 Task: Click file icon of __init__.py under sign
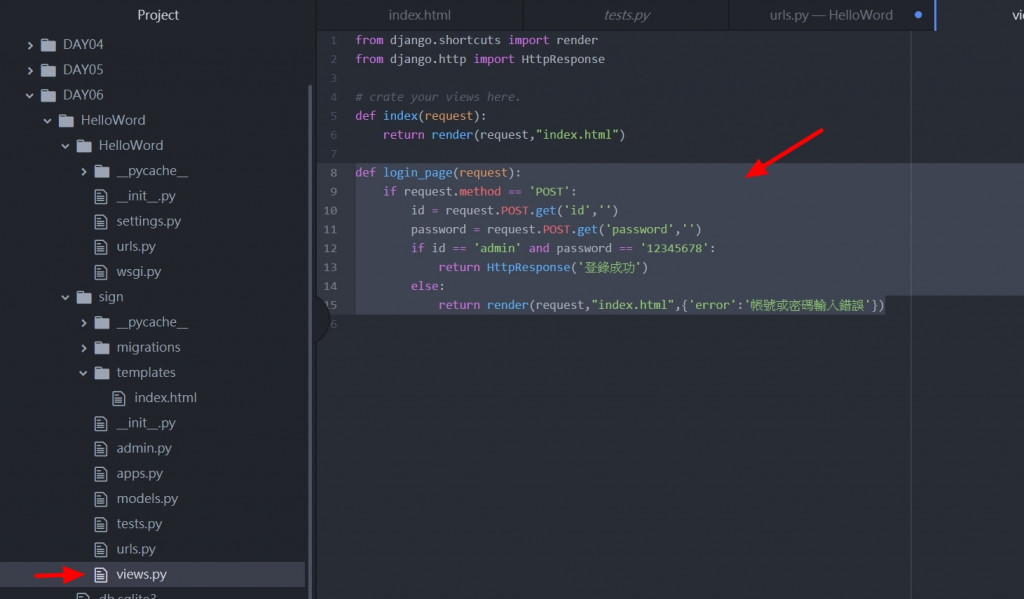101,423
